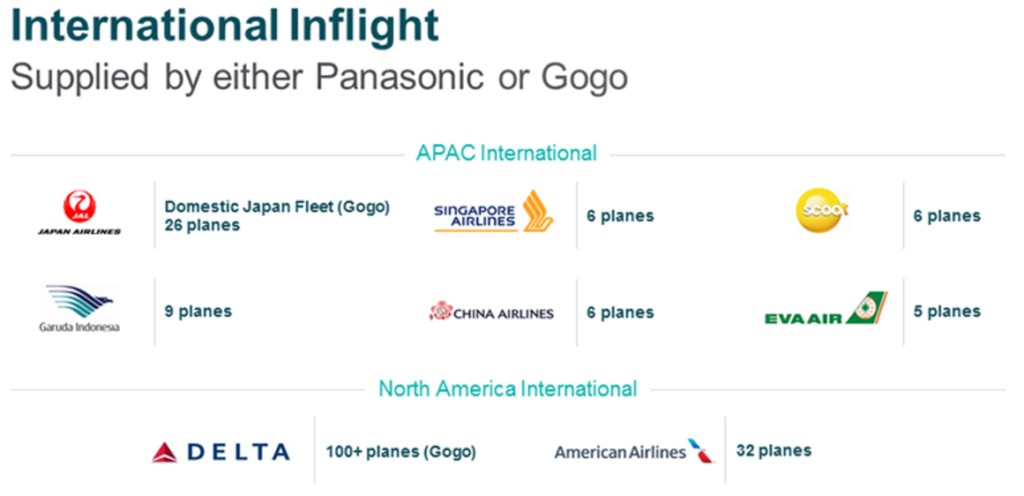Click the China Airlines logo
The height and width of the screenshot is (496, 1024).
pyautogui.click(x=491, y=312)
